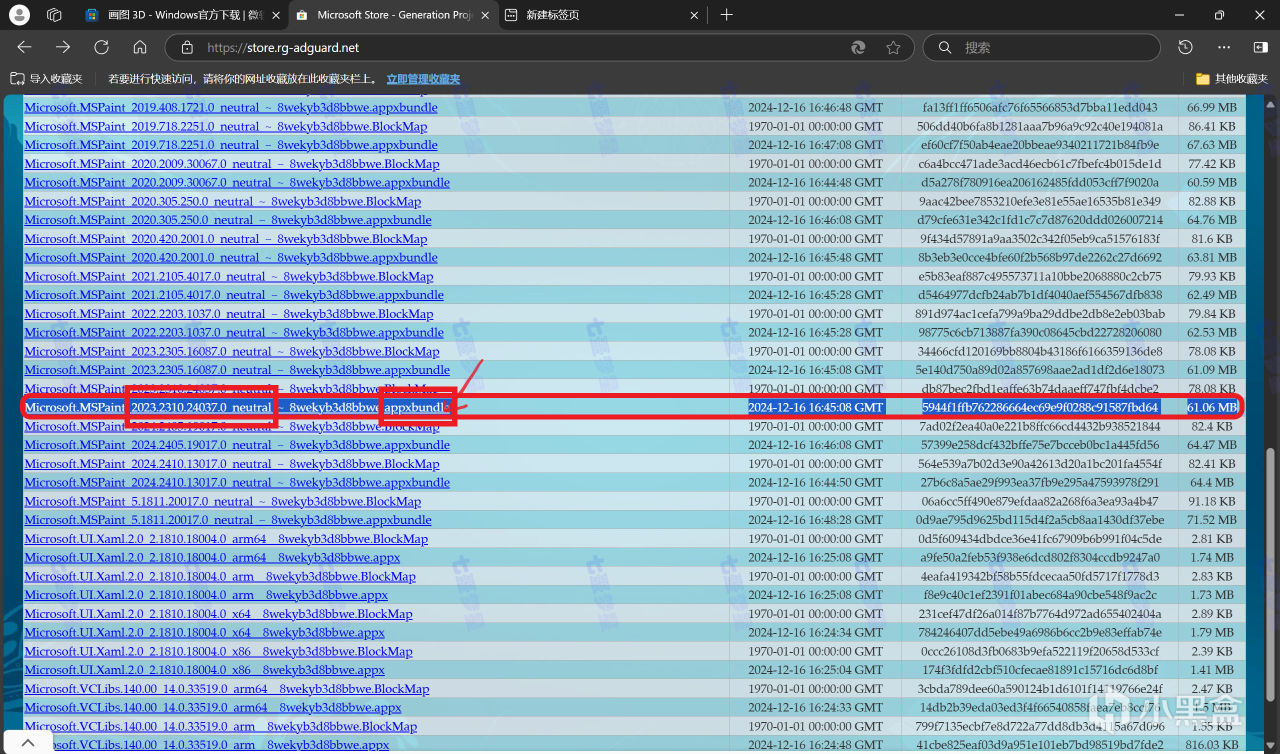Image resolution: width=1280 pixels, height=754 pixels.
Task: Open MSPaint 2021.2105.4017.0 BlockMap link
Action: pos(229,277)
